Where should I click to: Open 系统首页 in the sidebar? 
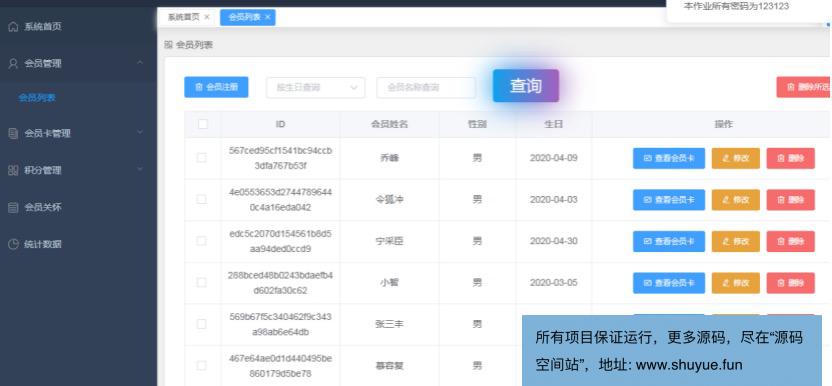pyautogui.click(x=42, y=27)
